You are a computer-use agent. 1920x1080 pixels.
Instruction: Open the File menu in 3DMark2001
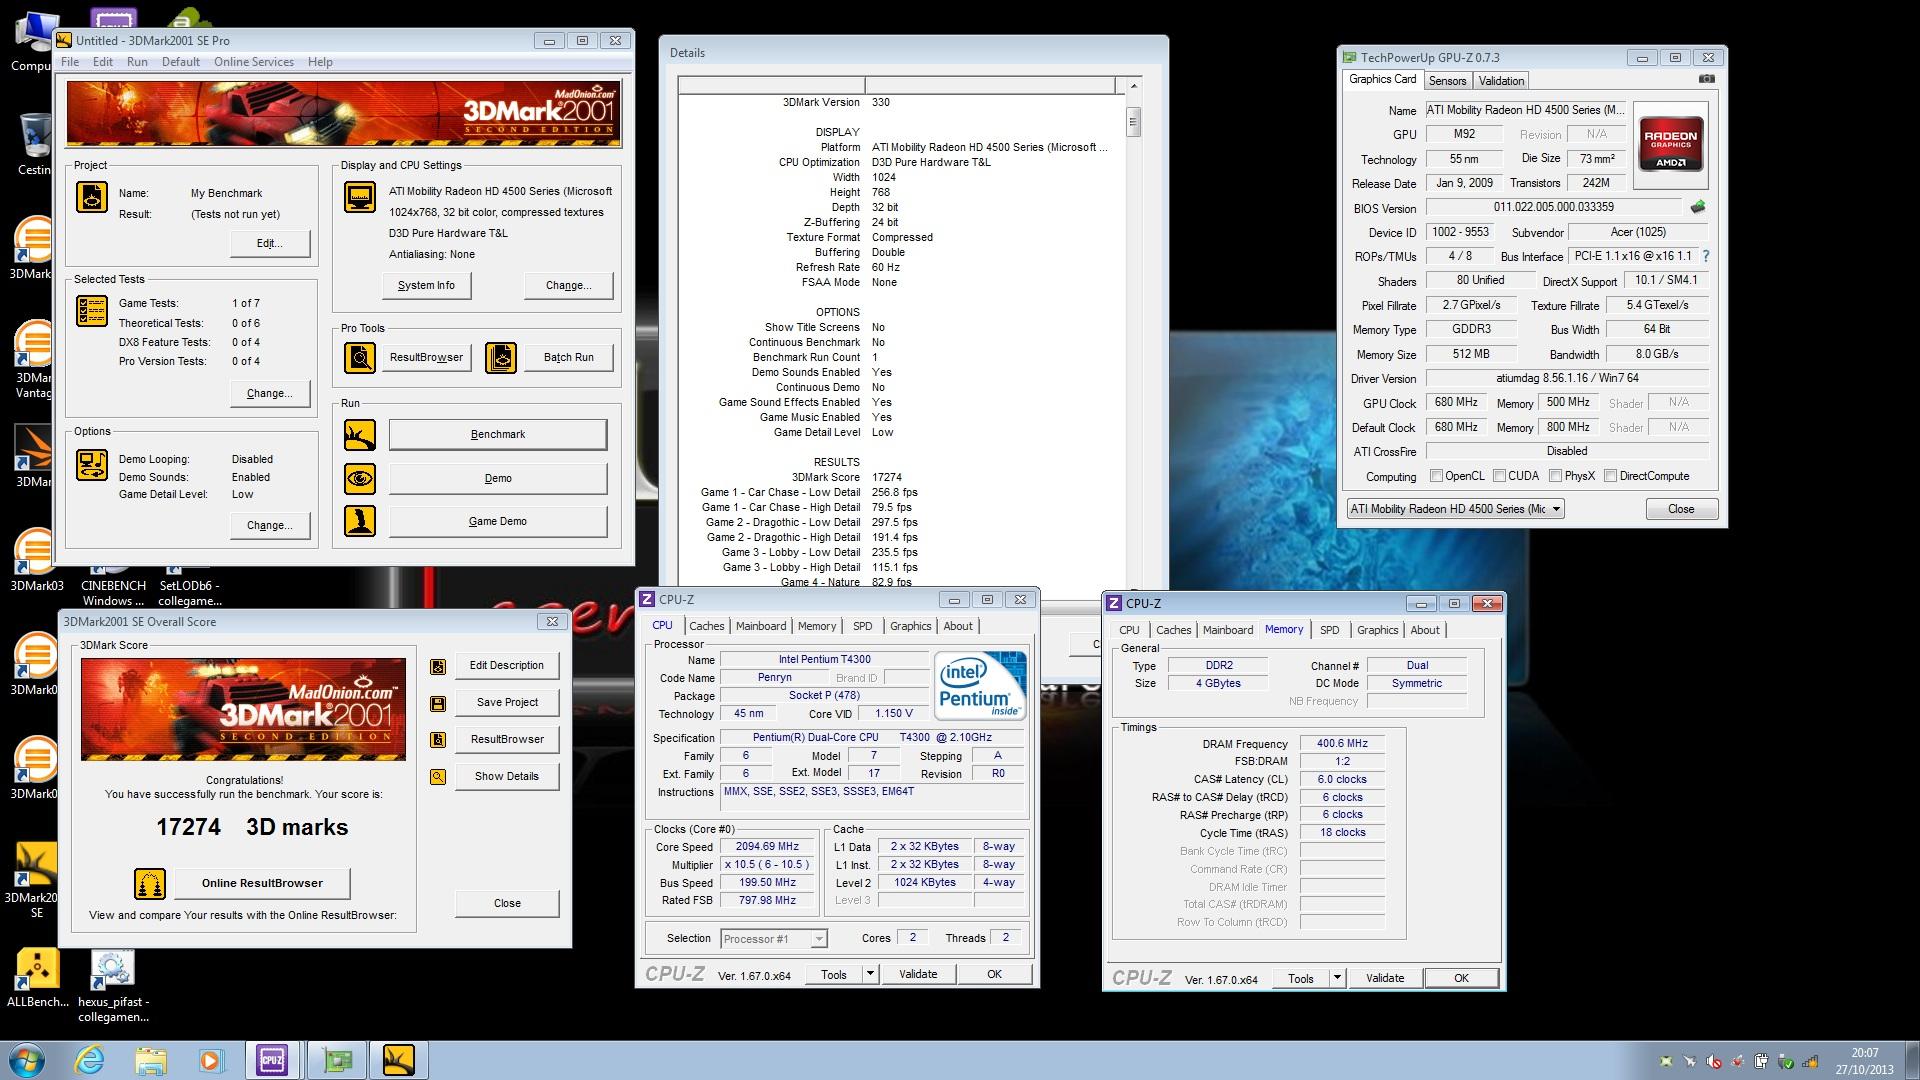tap(70, 62)
